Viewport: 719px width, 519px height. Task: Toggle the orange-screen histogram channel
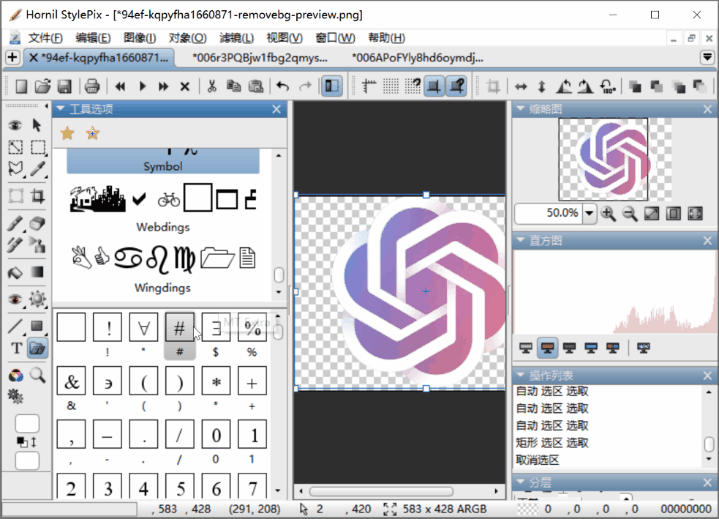pyautogui.click(x=547, y=348)
